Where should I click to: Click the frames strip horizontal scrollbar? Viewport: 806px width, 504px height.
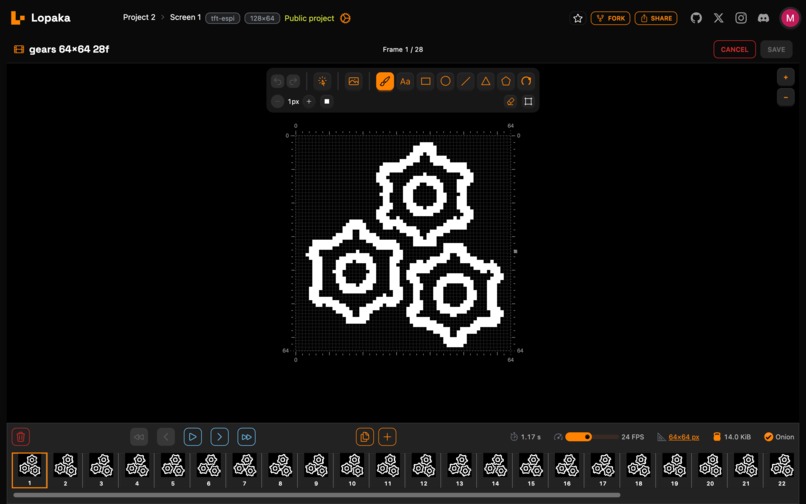pos(317,495)
